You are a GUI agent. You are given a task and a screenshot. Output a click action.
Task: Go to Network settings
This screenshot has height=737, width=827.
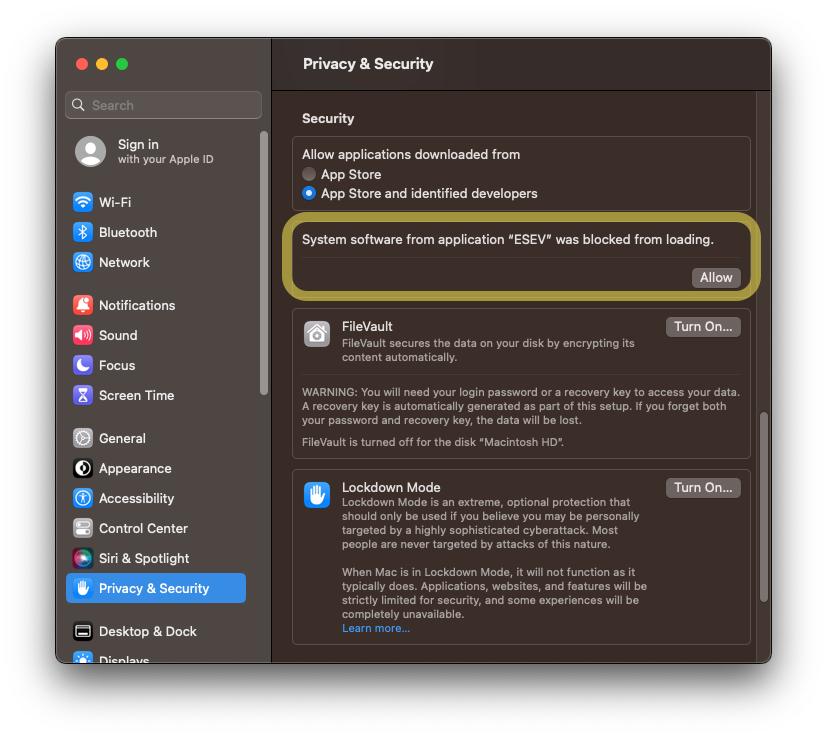point(156,262)
